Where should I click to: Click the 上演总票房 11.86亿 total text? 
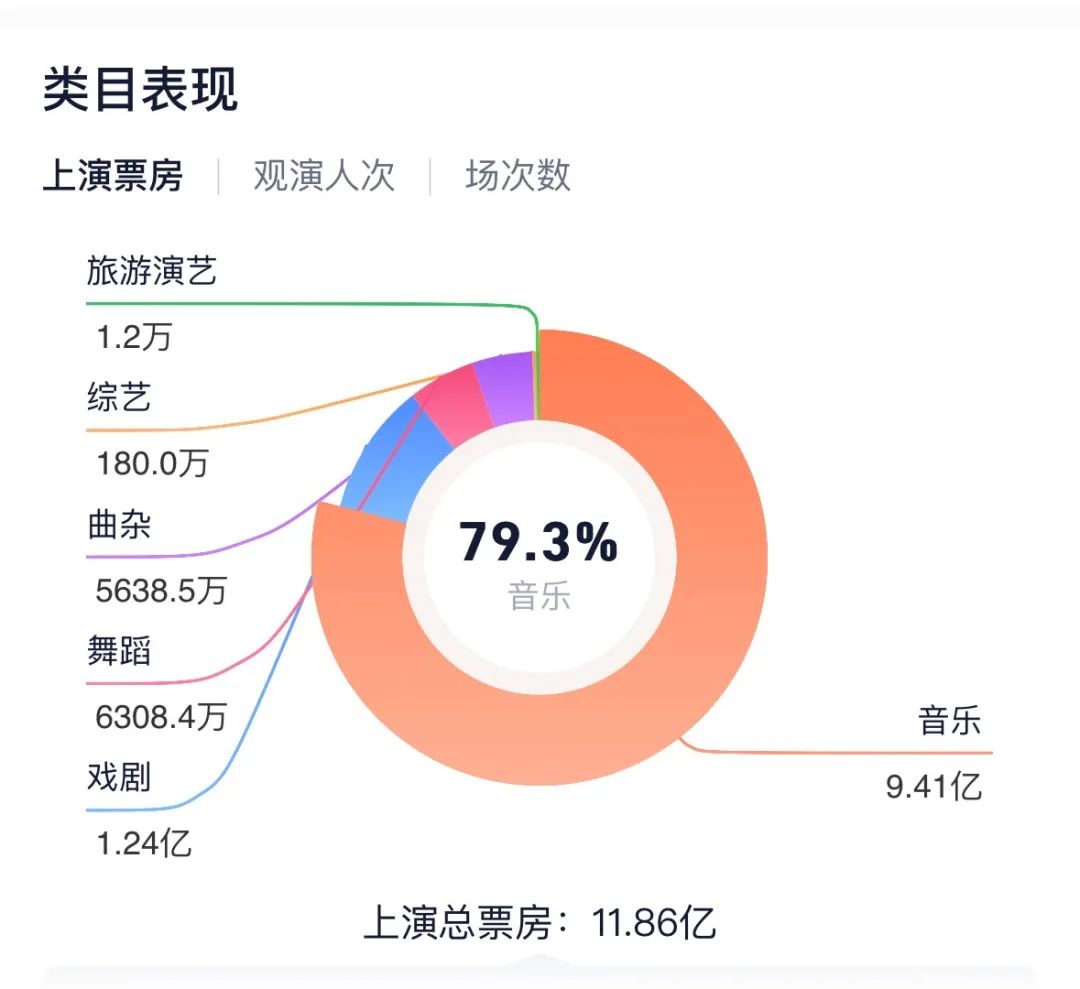539,923
